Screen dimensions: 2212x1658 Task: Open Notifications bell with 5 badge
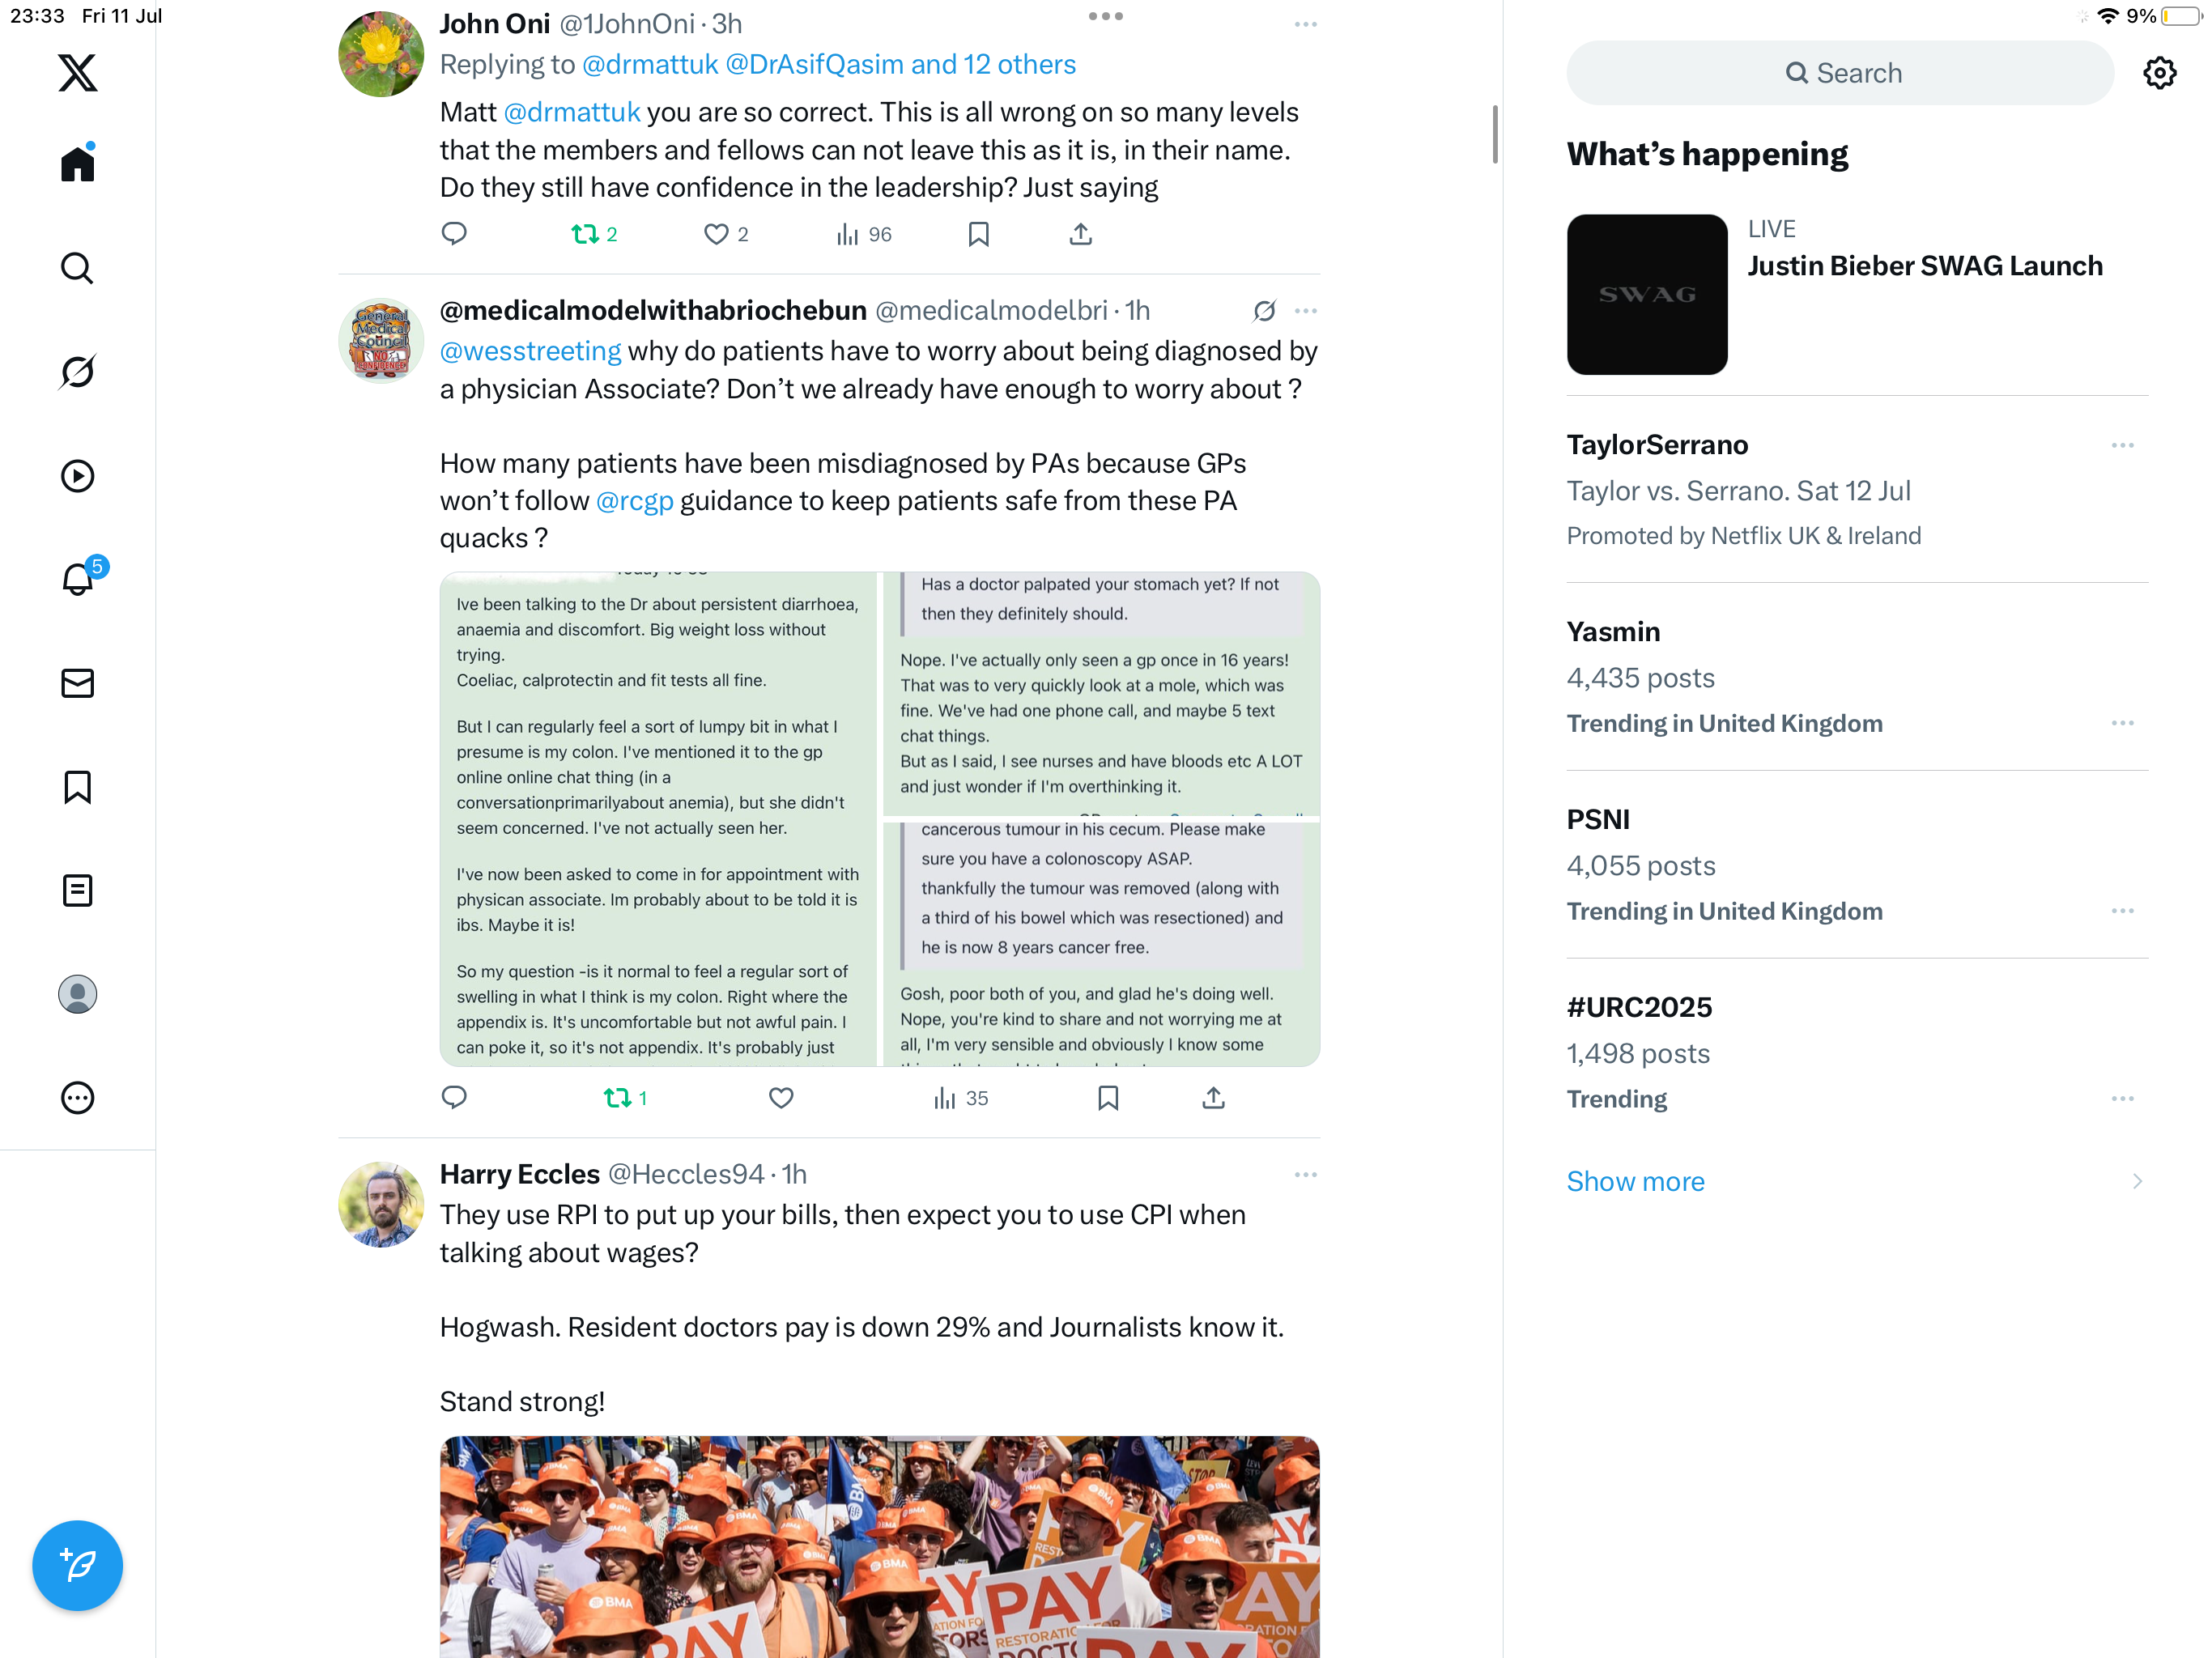(x=79, y=578)
